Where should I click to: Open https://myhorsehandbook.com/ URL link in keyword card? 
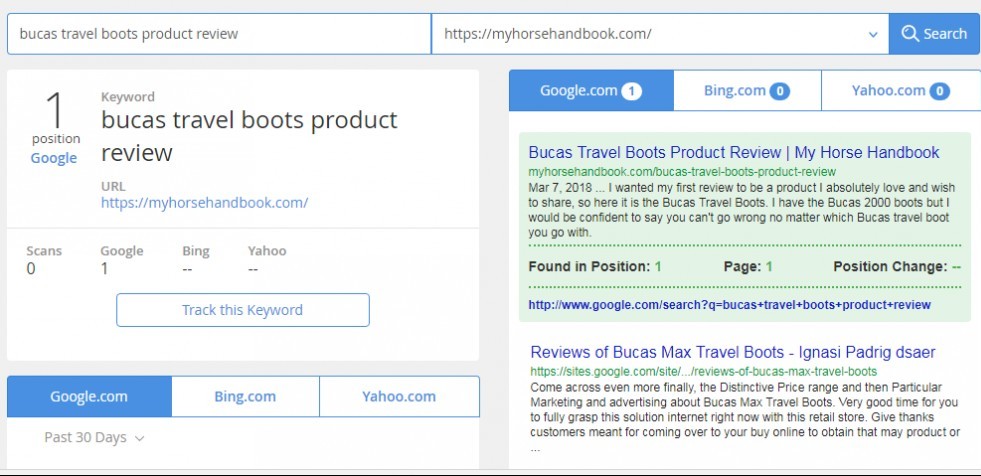[205, 203]
